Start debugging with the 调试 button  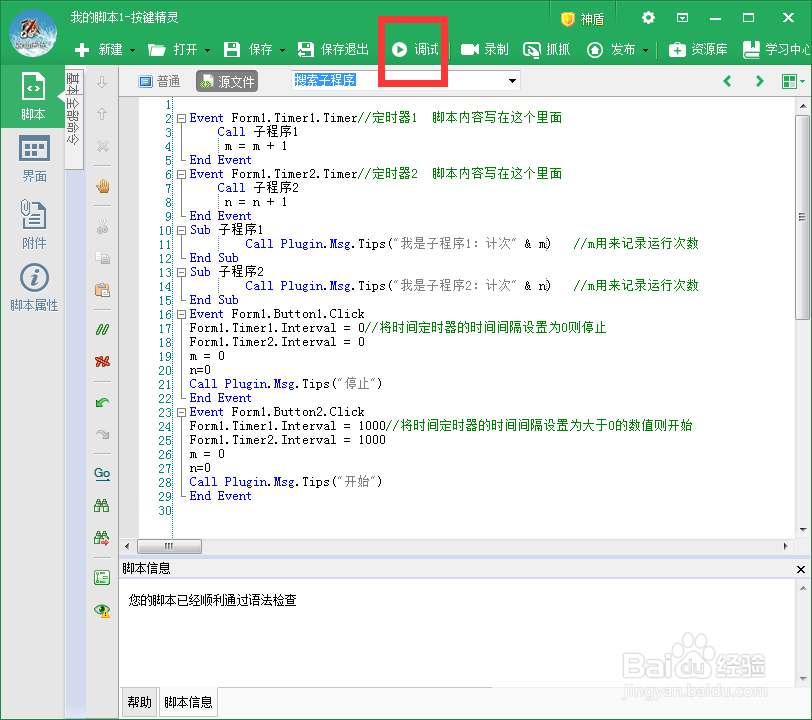pyautogui.click(x=415, y=50)
